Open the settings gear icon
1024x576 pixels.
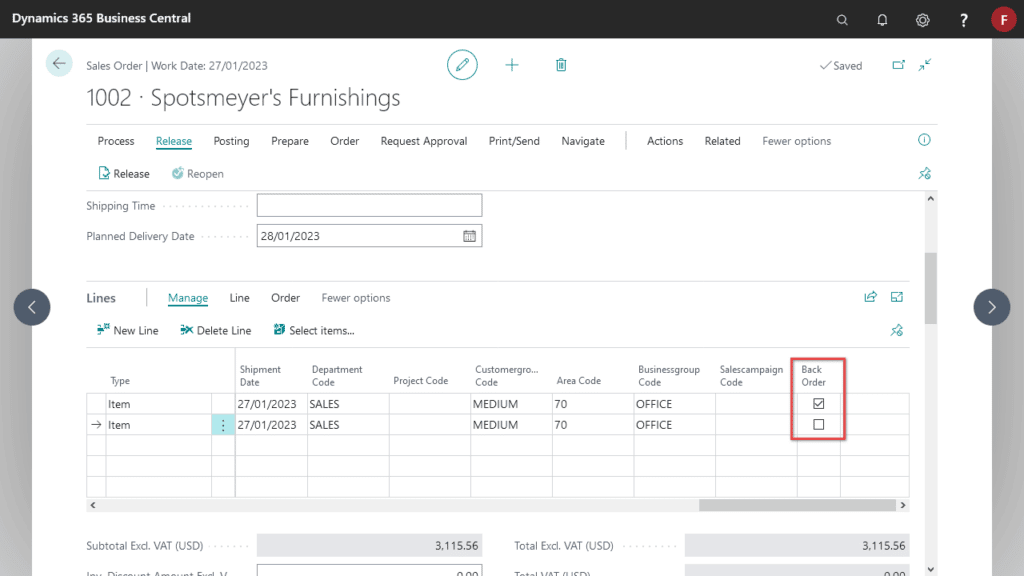pos(923,19)
